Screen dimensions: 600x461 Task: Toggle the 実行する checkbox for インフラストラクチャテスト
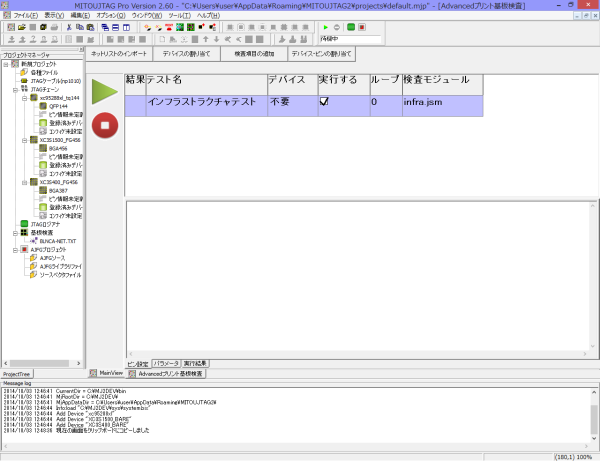(324, 102)
